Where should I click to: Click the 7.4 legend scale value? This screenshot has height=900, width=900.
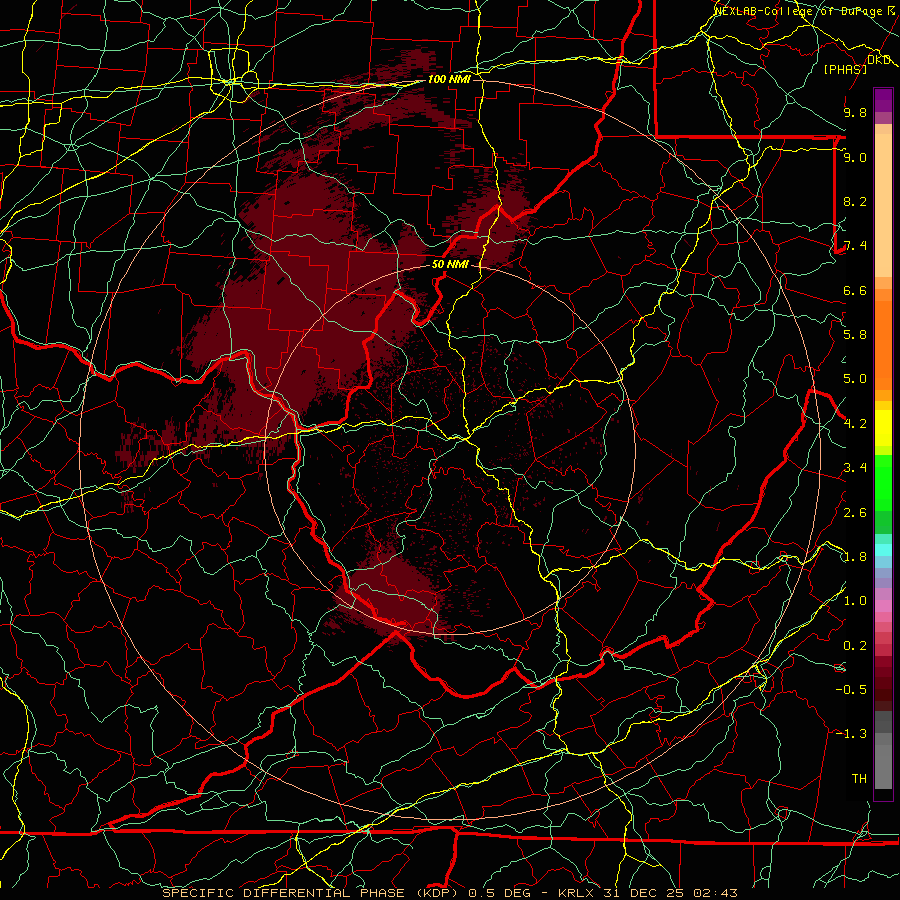pos(855,246)
